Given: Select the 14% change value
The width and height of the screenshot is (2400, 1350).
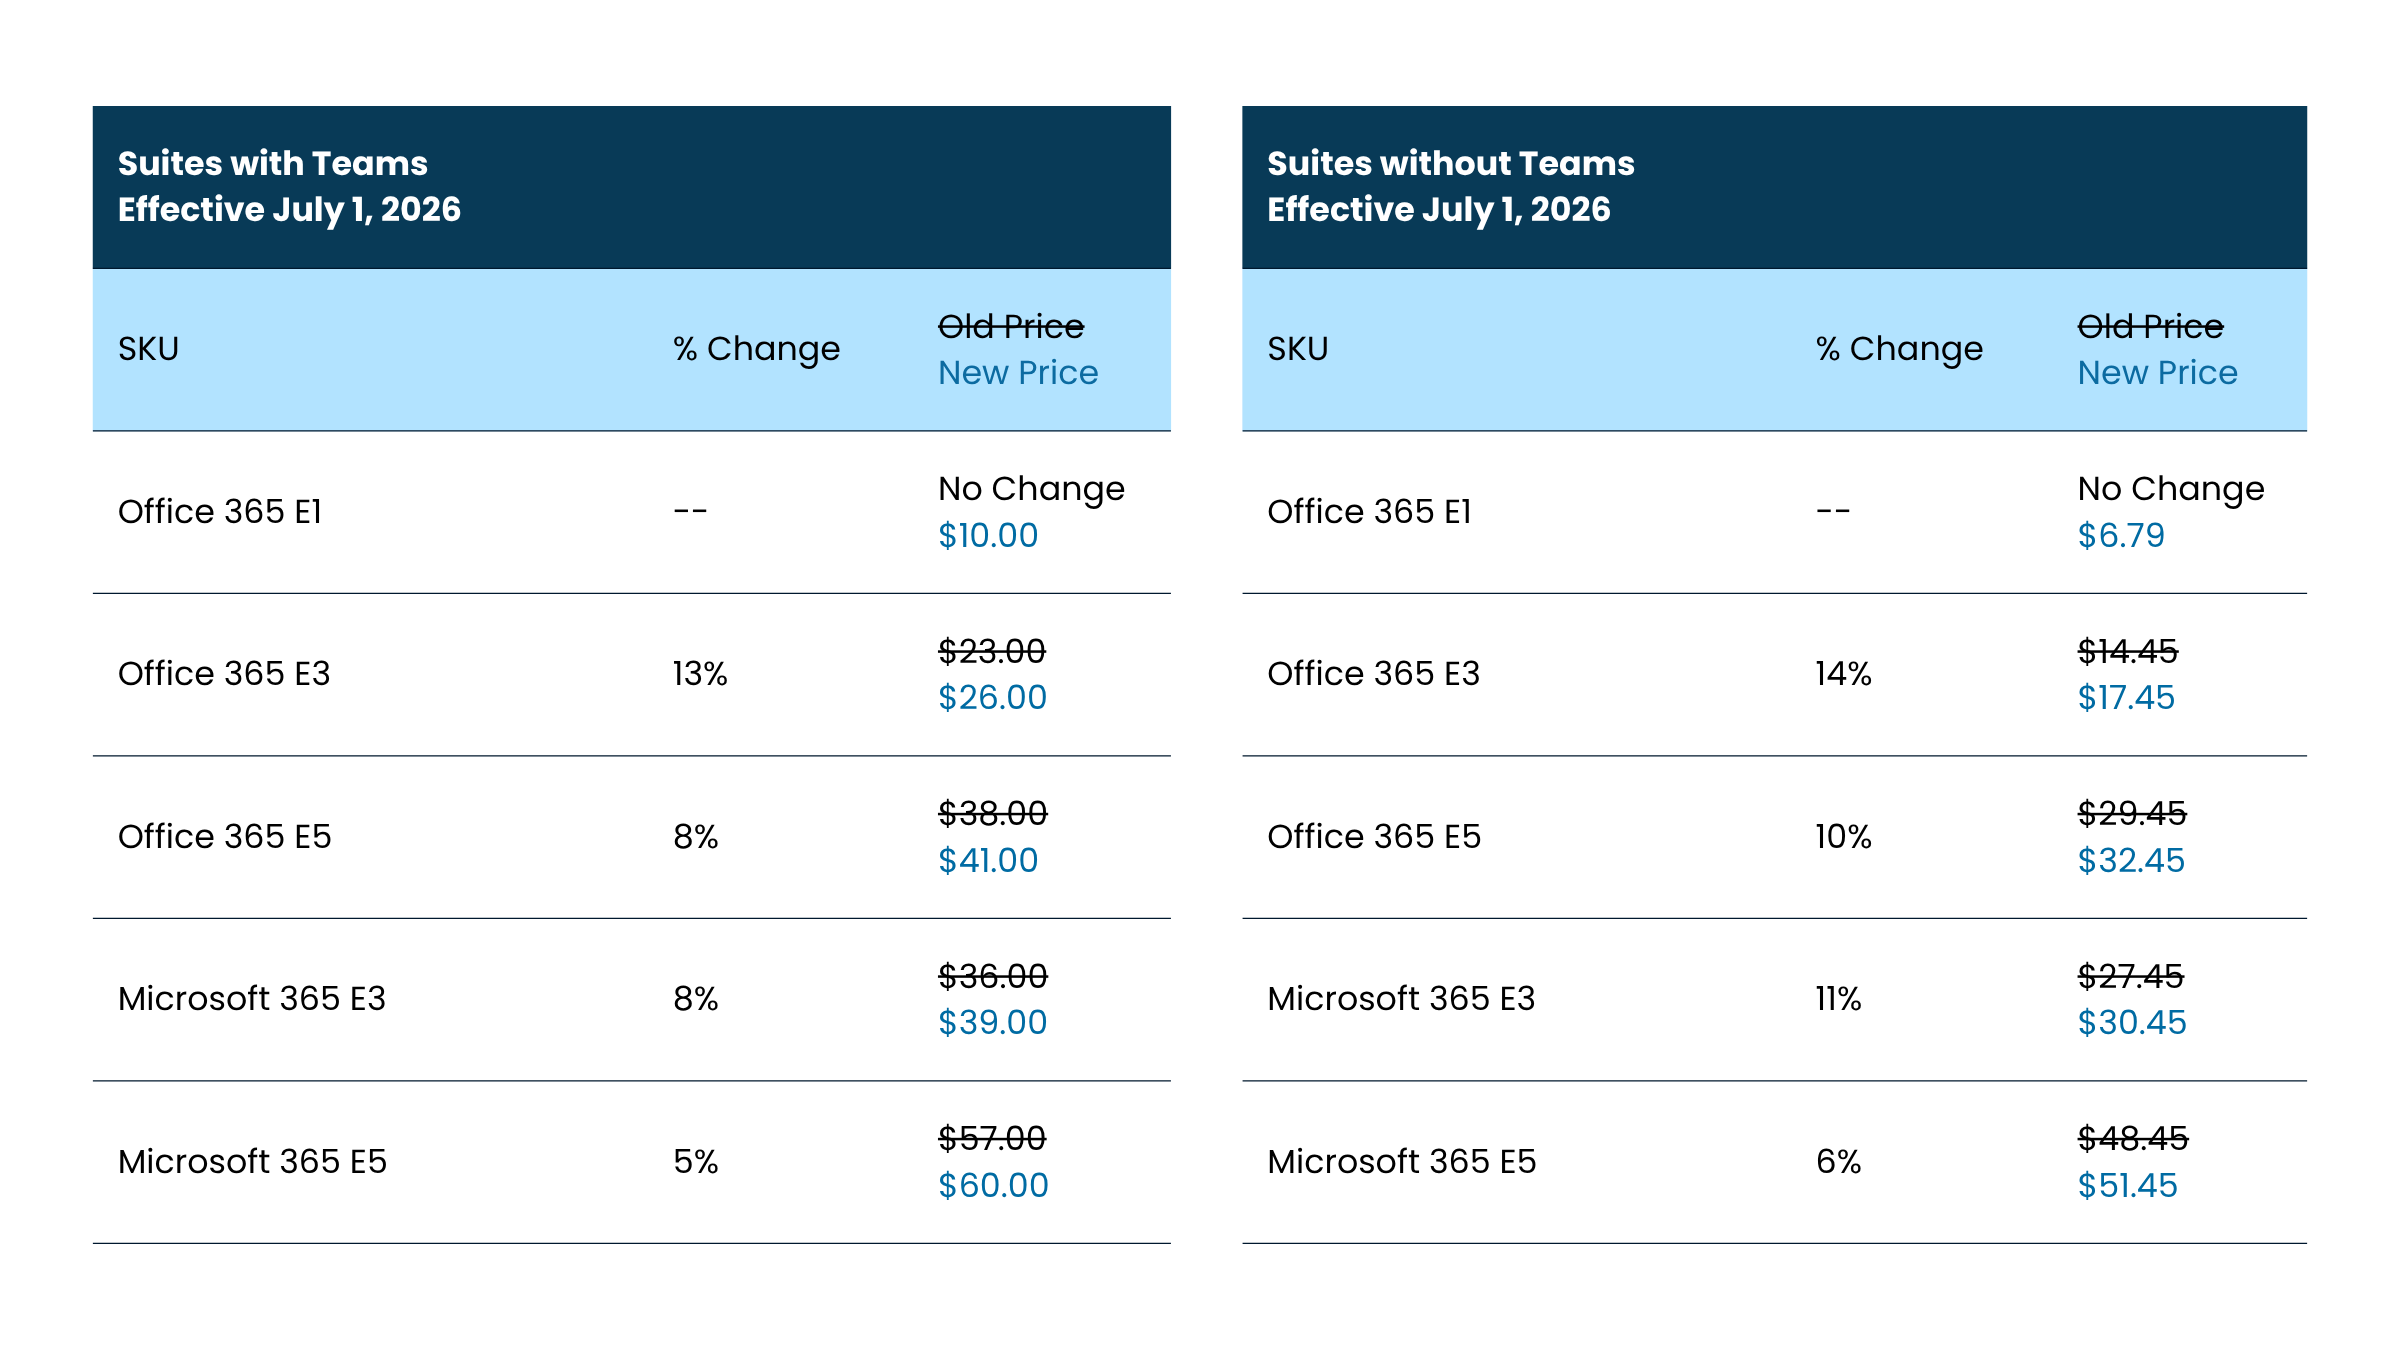Looking at the screenshot, I should pos(1843,674).
